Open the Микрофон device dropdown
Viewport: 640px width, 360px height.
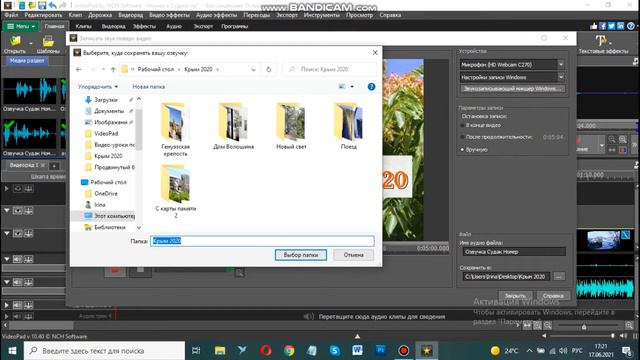click(561, 64)
